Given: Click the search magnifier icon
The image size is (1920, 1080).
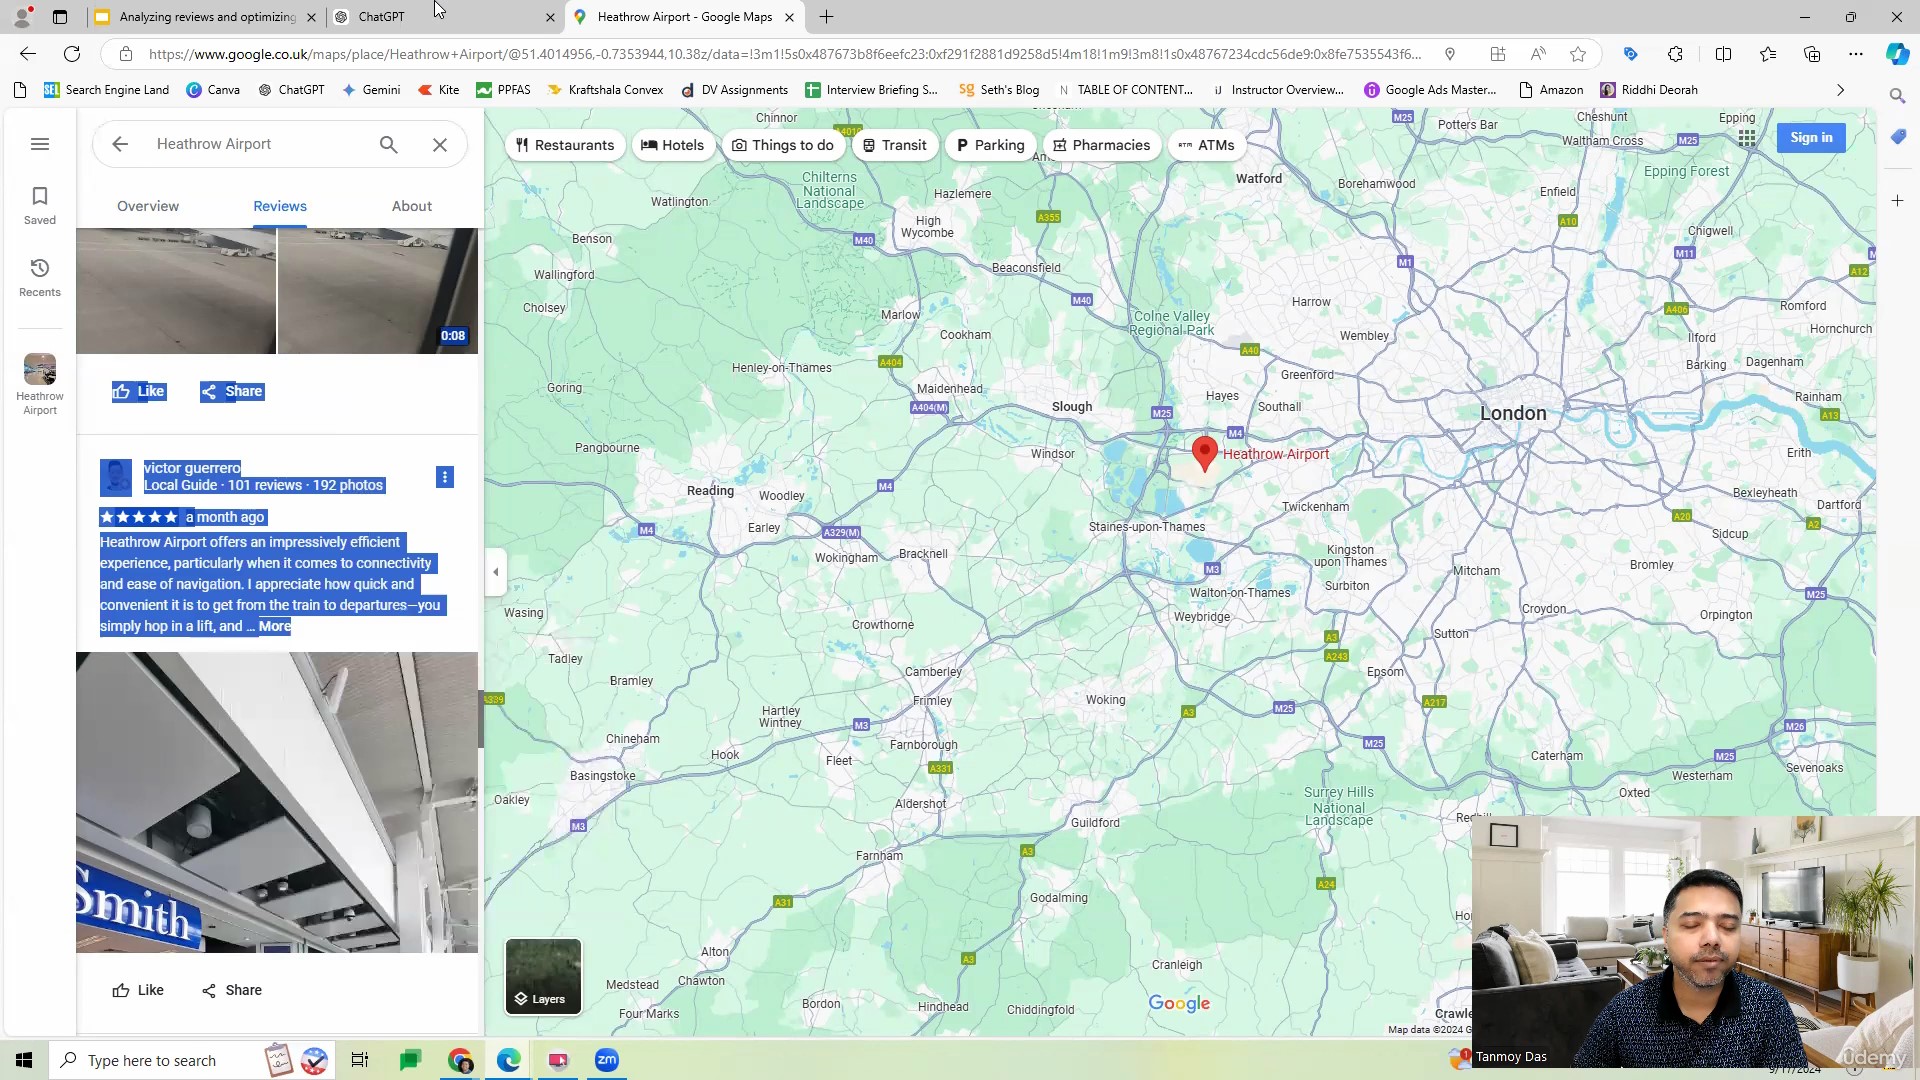Looking at the screenshot, I should click(389, 144).
